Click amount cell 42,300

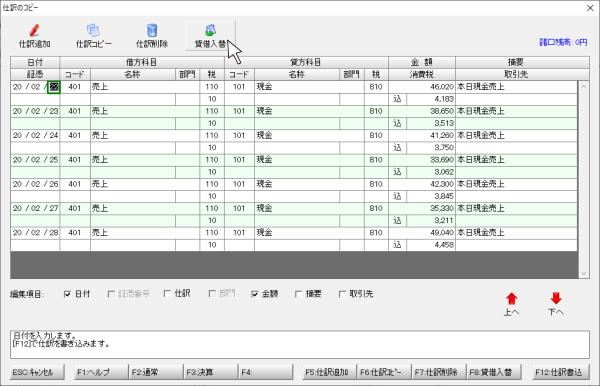pos(422,184)
